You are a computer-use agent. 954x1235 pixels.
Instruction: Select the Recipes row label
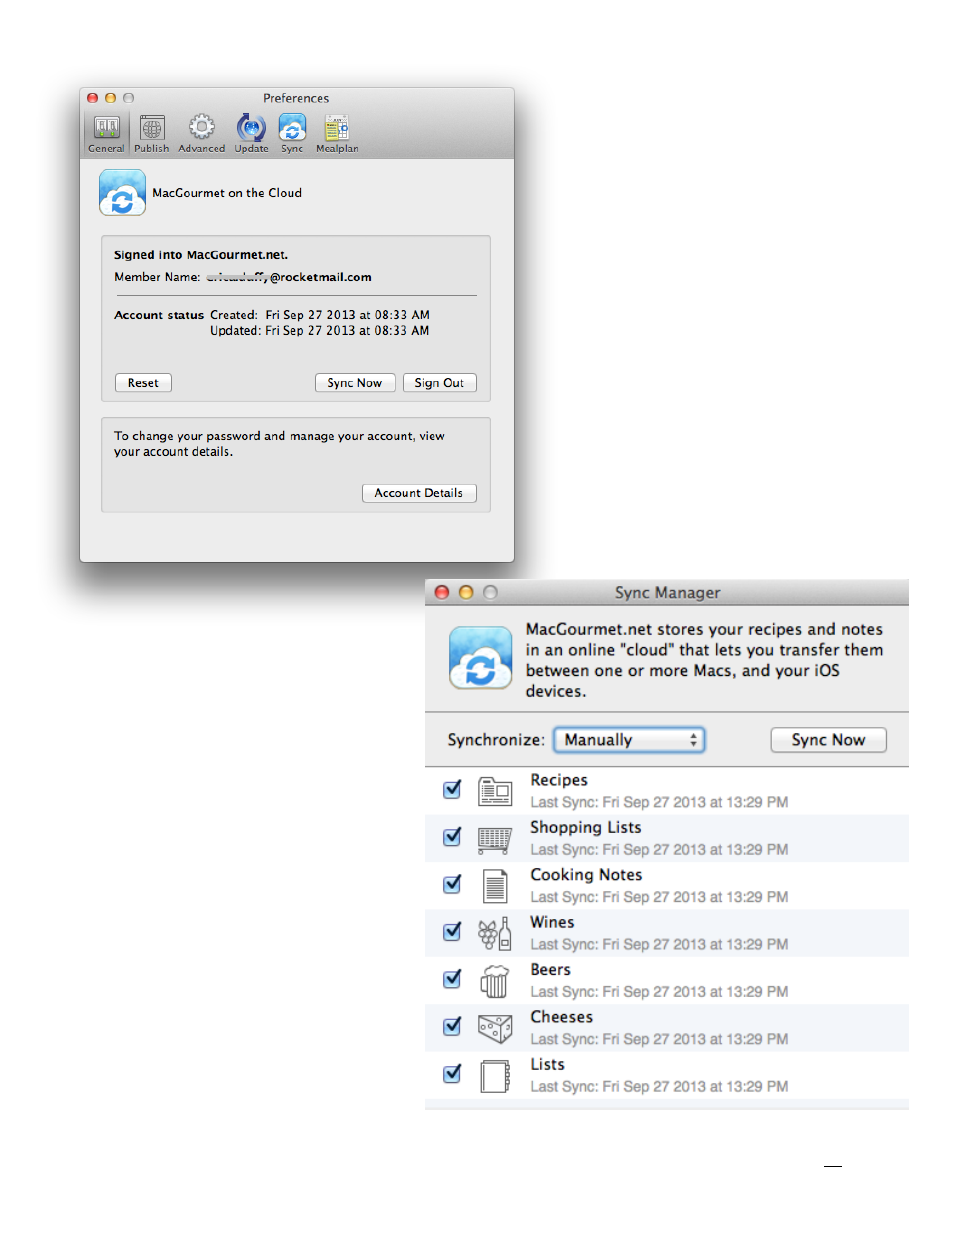(x=559, y=780)
